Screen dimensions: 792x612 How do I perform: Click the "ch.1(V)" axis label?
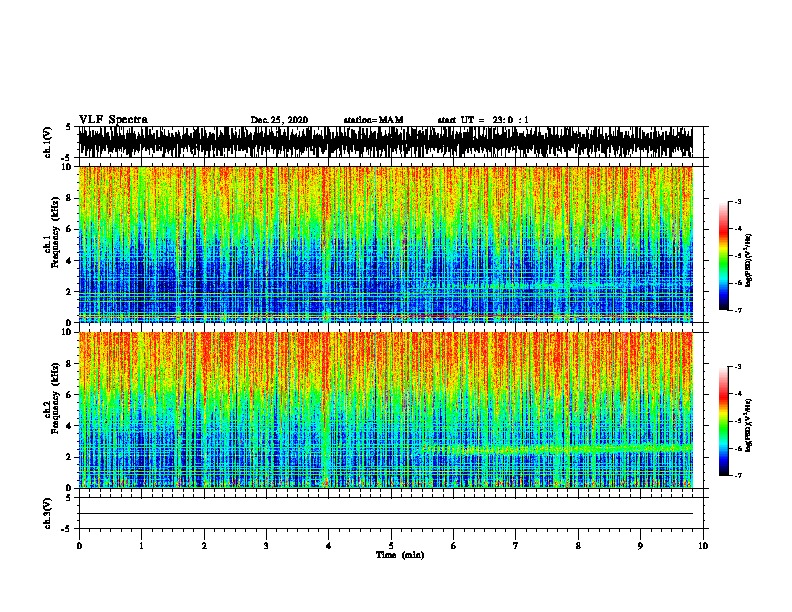coord(47,142)
